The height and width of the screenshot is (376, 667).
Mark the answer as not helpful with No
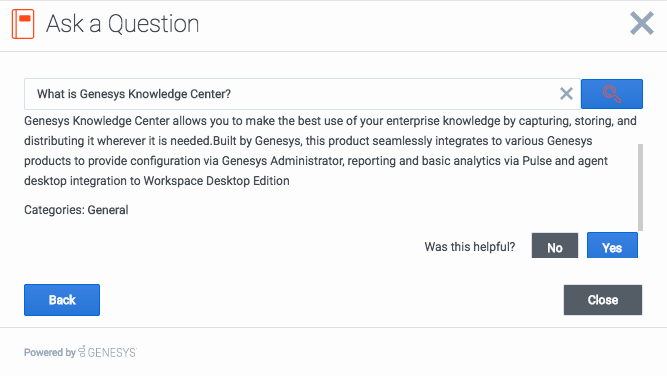555,245
